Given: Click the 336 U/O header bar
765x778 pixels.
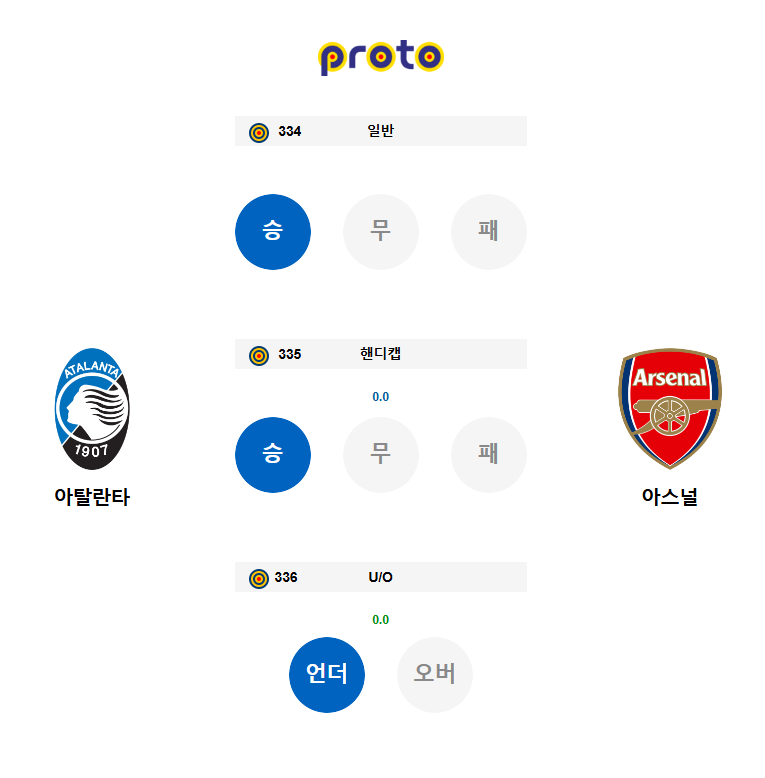Looking at the screenshot, I should click(x=381, y=577).
